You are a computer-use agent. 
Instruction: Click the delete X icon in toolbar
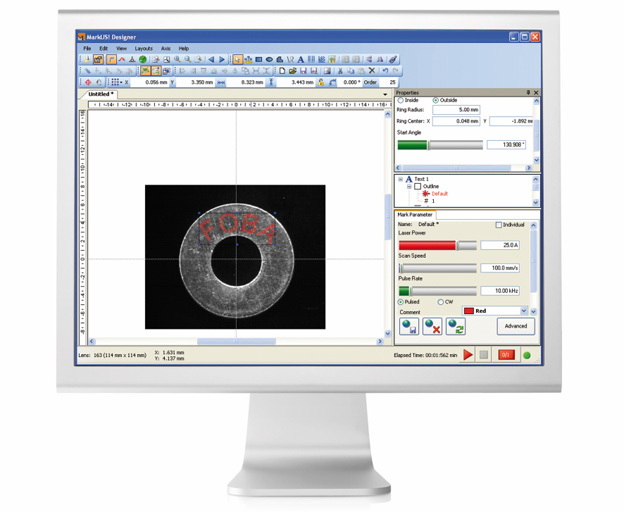click(x=372, y=71)
